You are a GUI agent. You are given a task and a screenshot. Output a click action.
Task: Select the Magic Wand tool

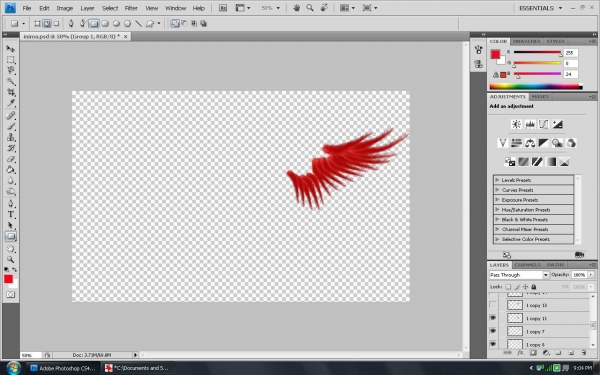pos(10,82)
